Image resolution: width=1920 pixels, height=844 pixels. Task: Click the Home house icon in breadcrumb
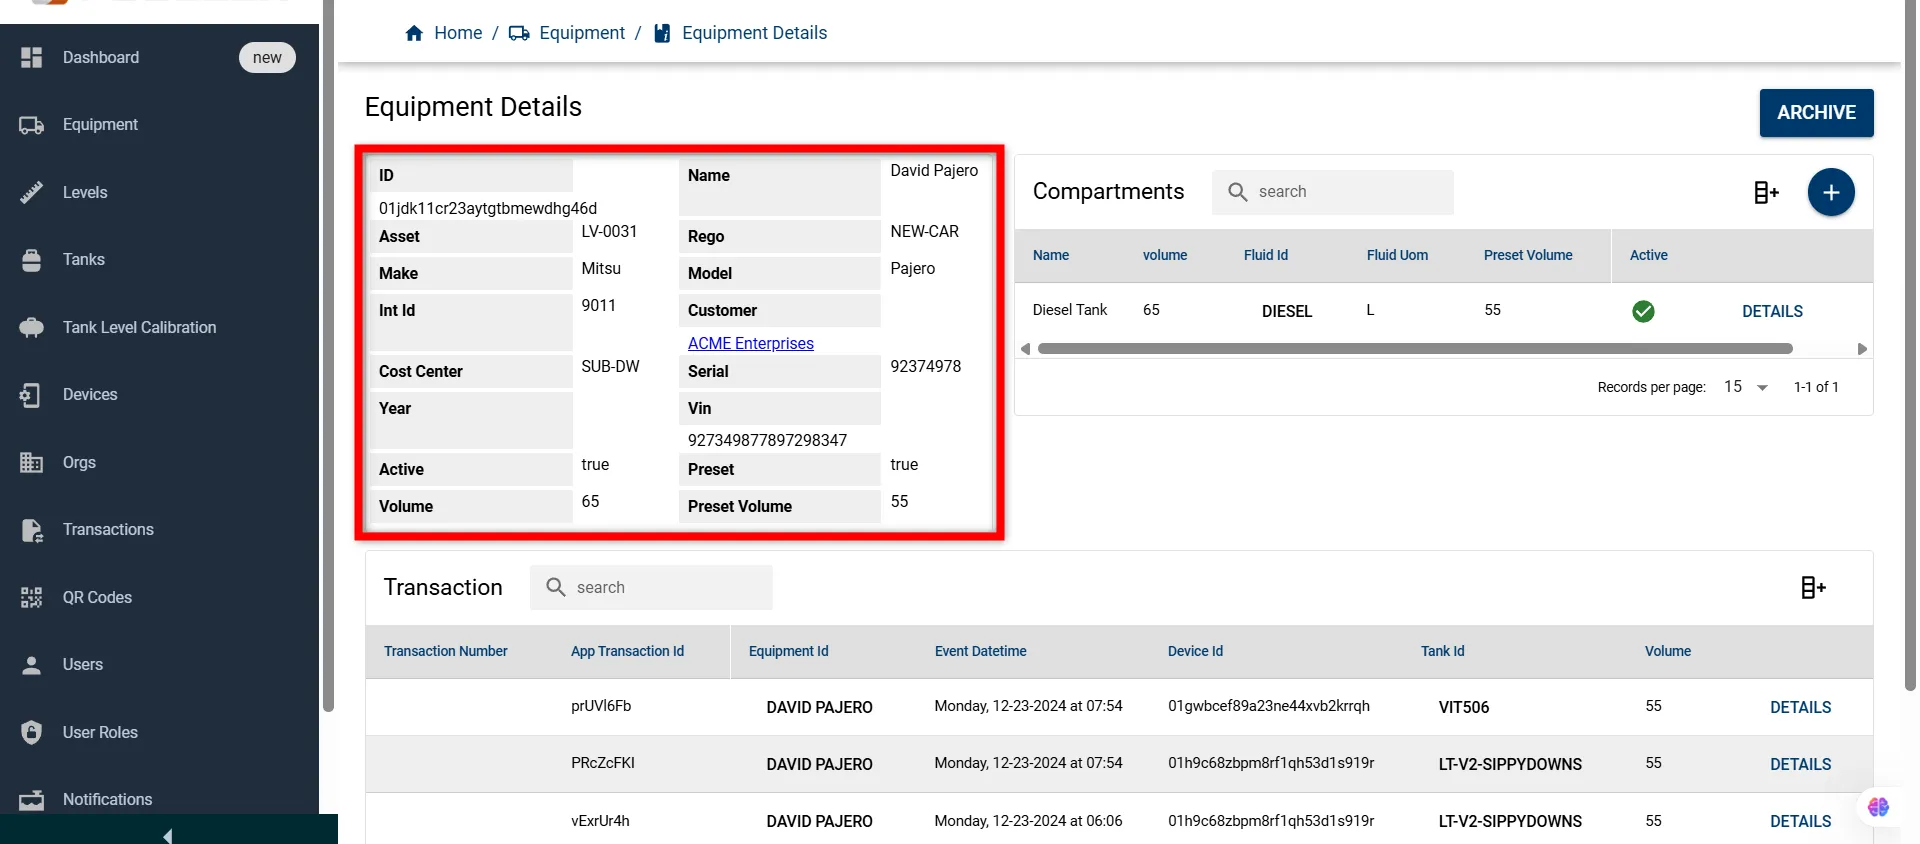click(414, 33)
